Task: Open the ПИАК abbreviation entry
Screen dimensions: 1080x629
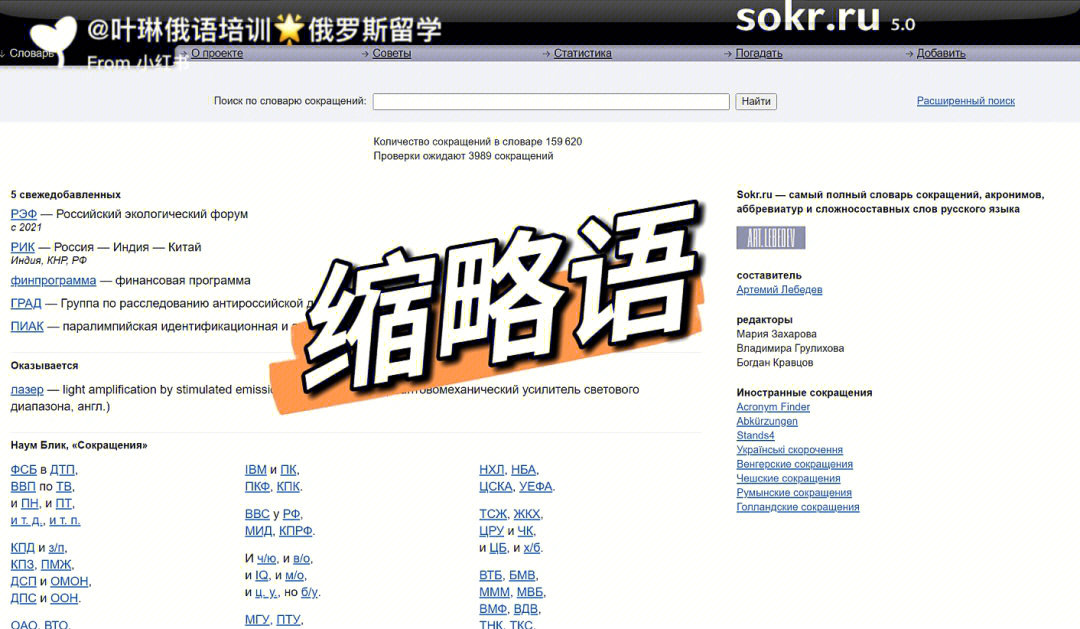Action: tap(27, 327)
